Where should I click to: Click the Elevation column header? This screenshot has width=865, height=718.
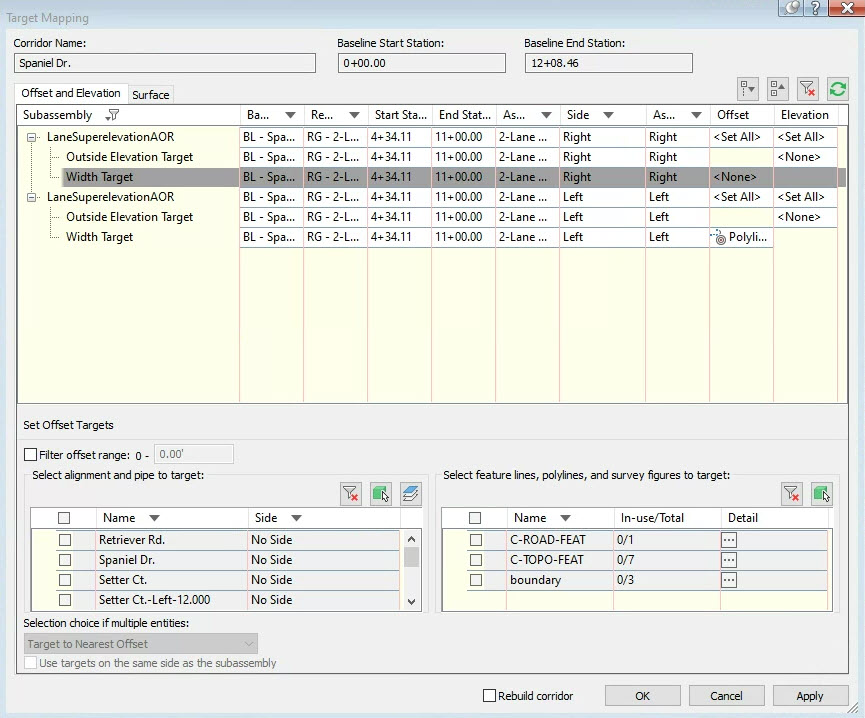point(805,115)
